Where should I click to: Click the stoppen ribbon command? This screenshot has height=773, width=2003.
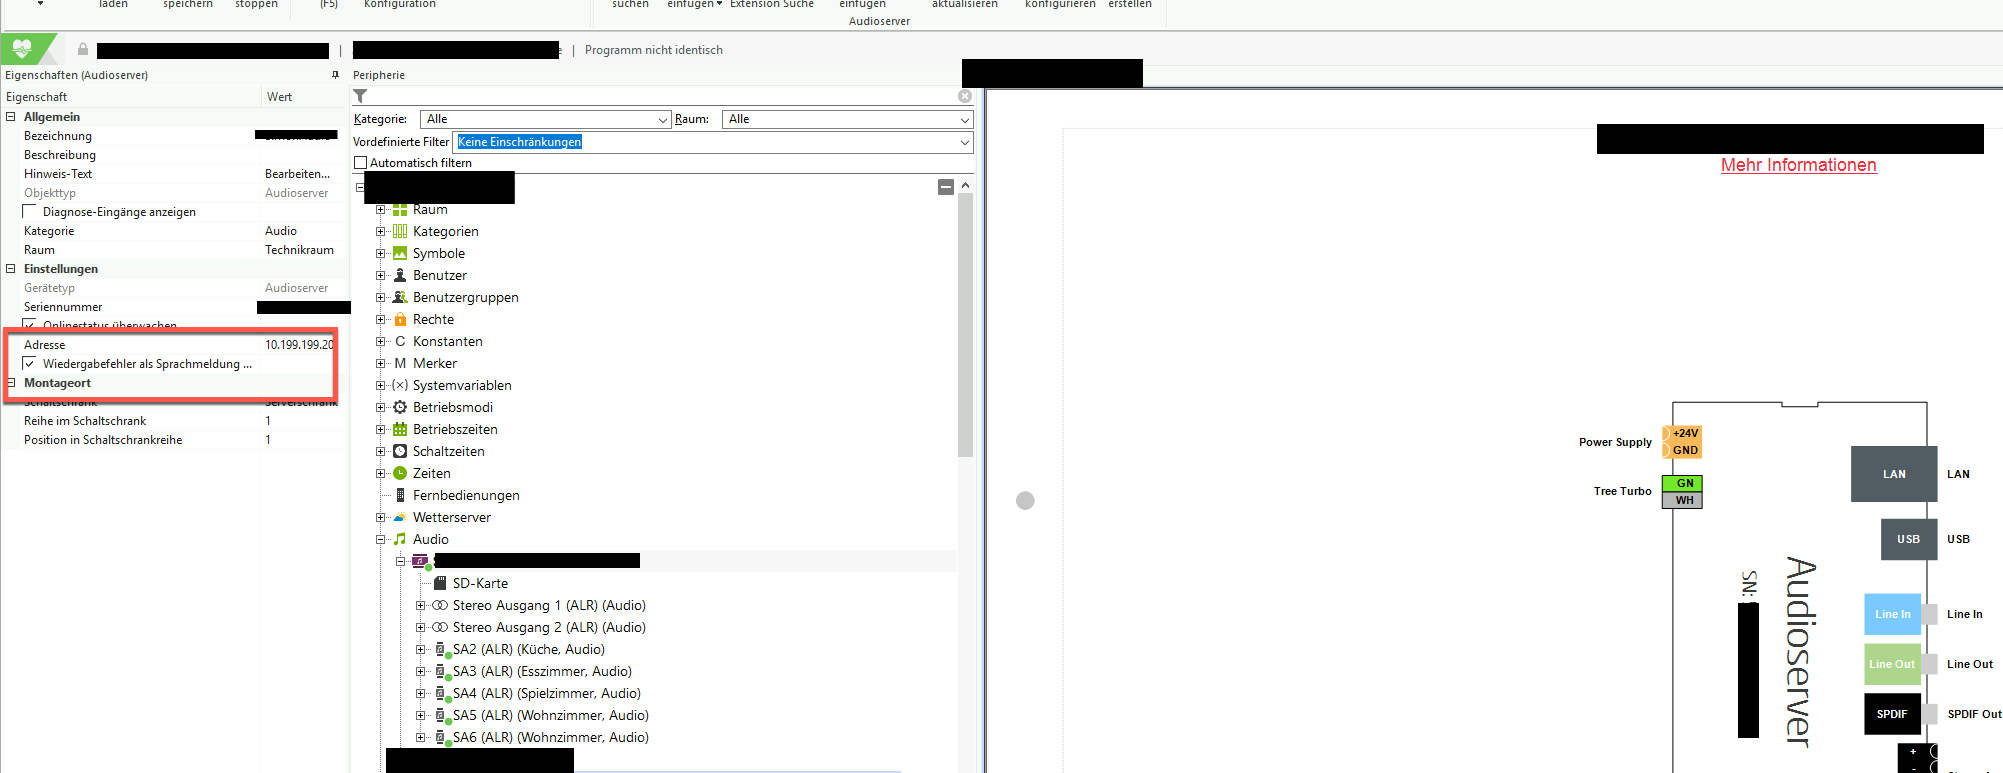click(x=257, y=4)
